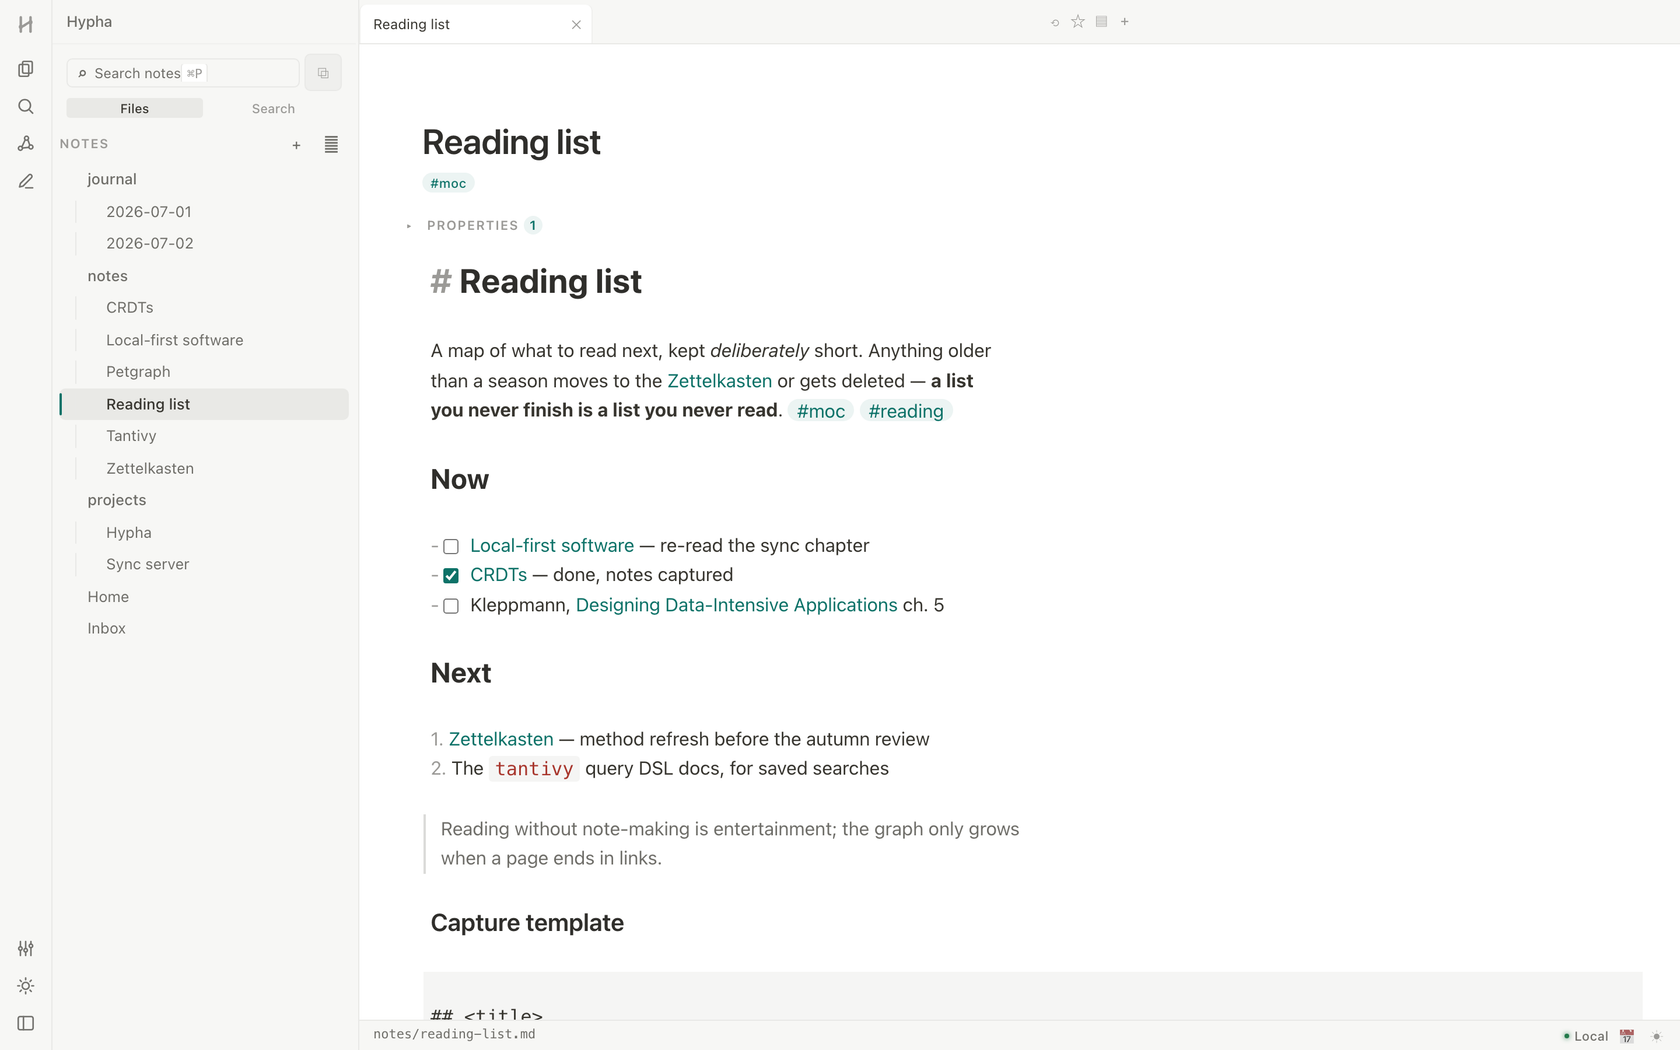
Task: Click the Now heading
Action: coord(459,480)
